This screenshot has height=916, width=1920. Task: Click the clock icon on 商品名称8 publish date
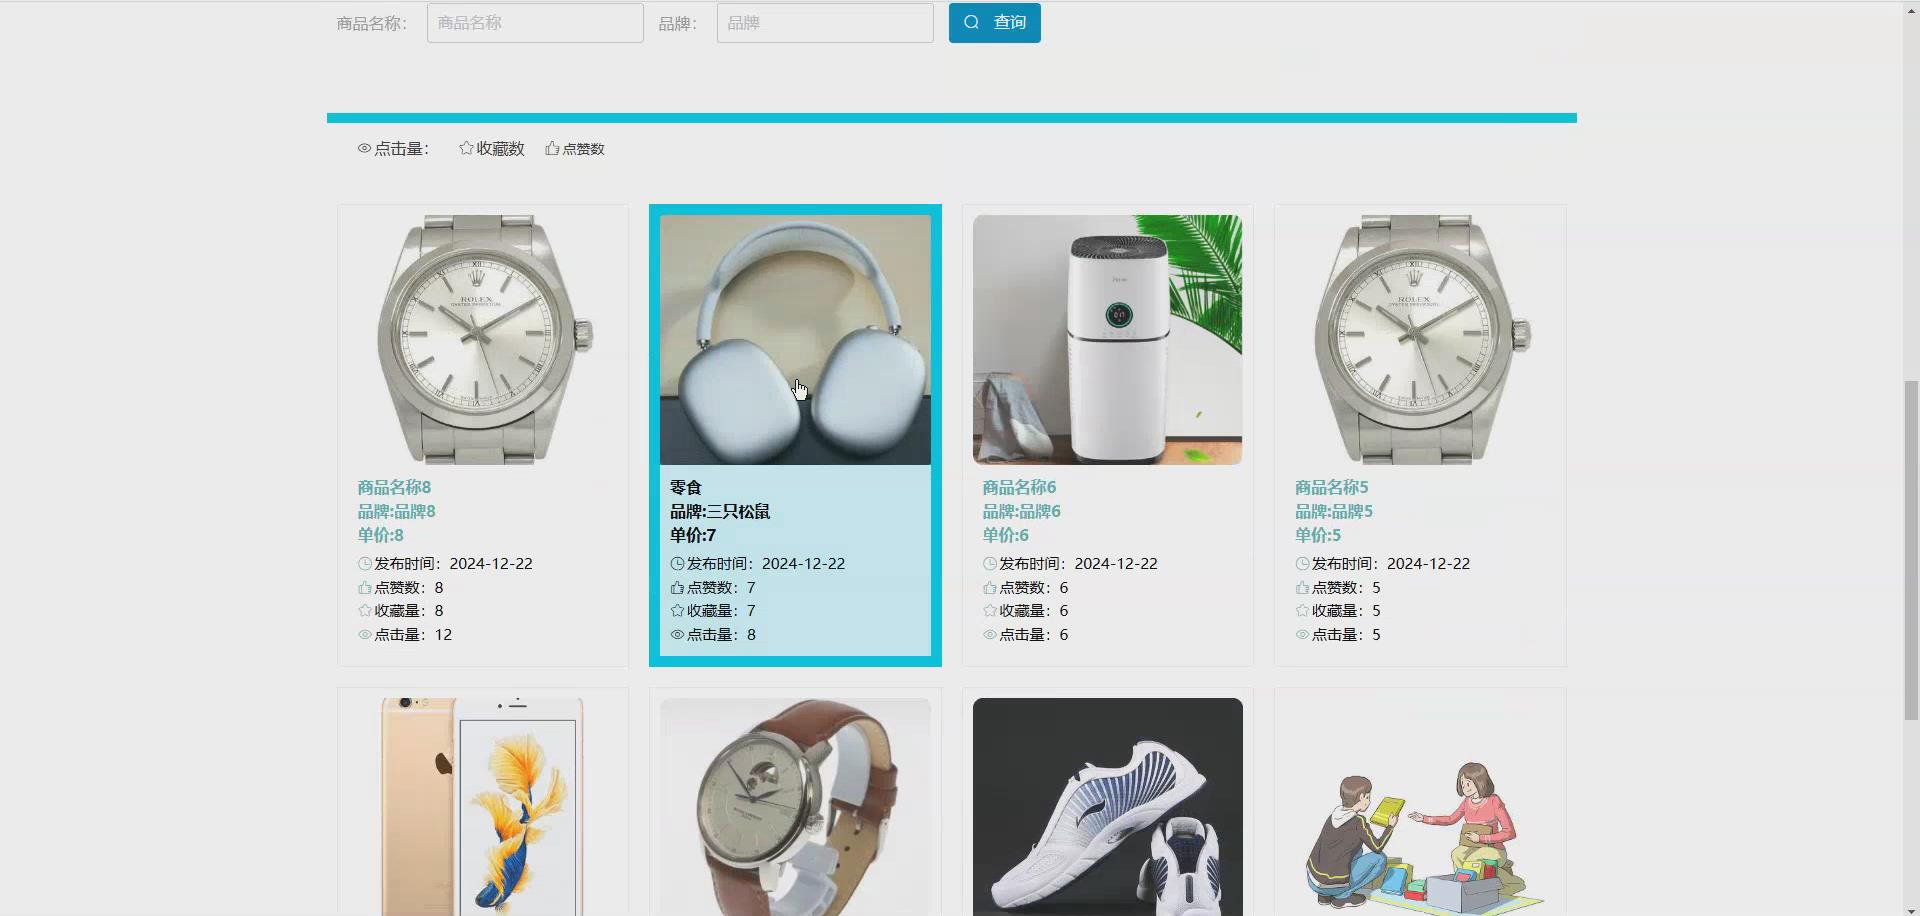[x=363, y=563]
